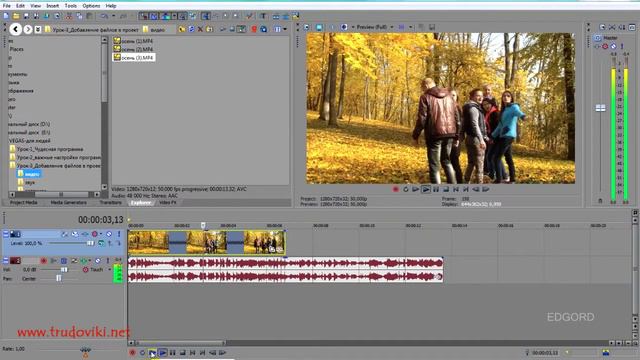Switch to the Transitions tab
This screenshot has width=640, height=360.
click(x=110, y=202)
